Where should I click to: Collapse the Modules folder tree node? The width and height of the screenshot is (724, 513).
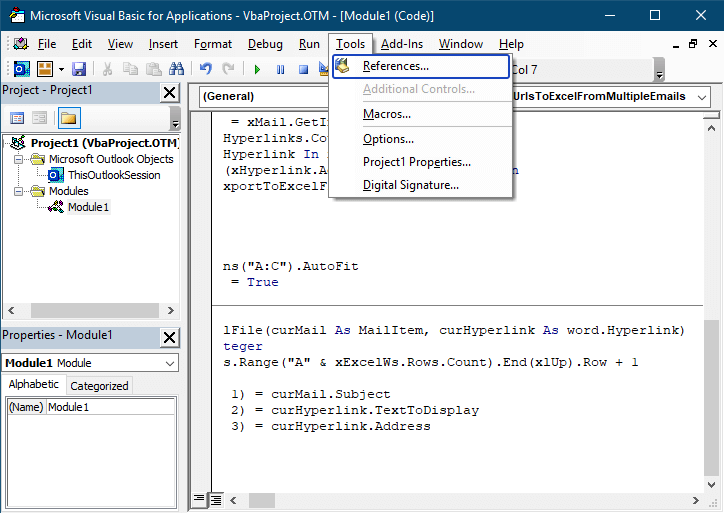(20, 191)
